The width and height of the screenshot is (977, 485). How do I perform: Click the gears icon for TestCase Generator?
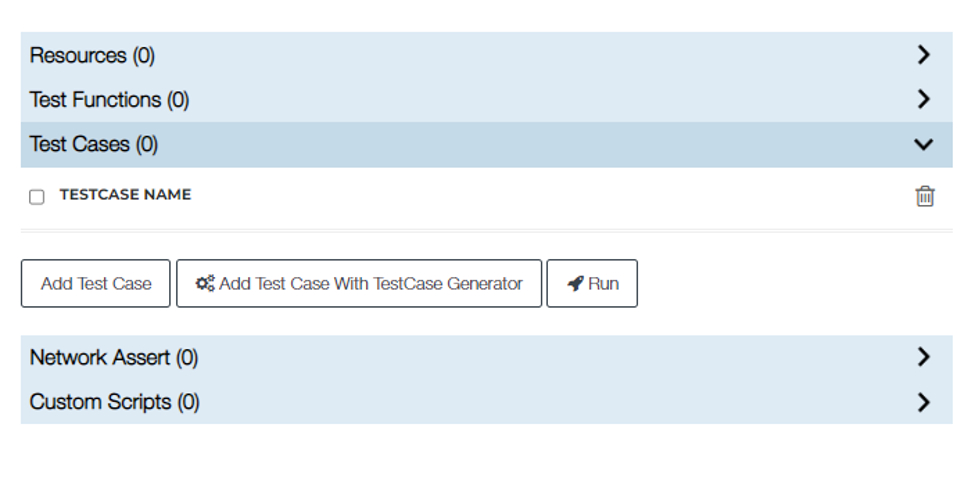coord(205,284)
